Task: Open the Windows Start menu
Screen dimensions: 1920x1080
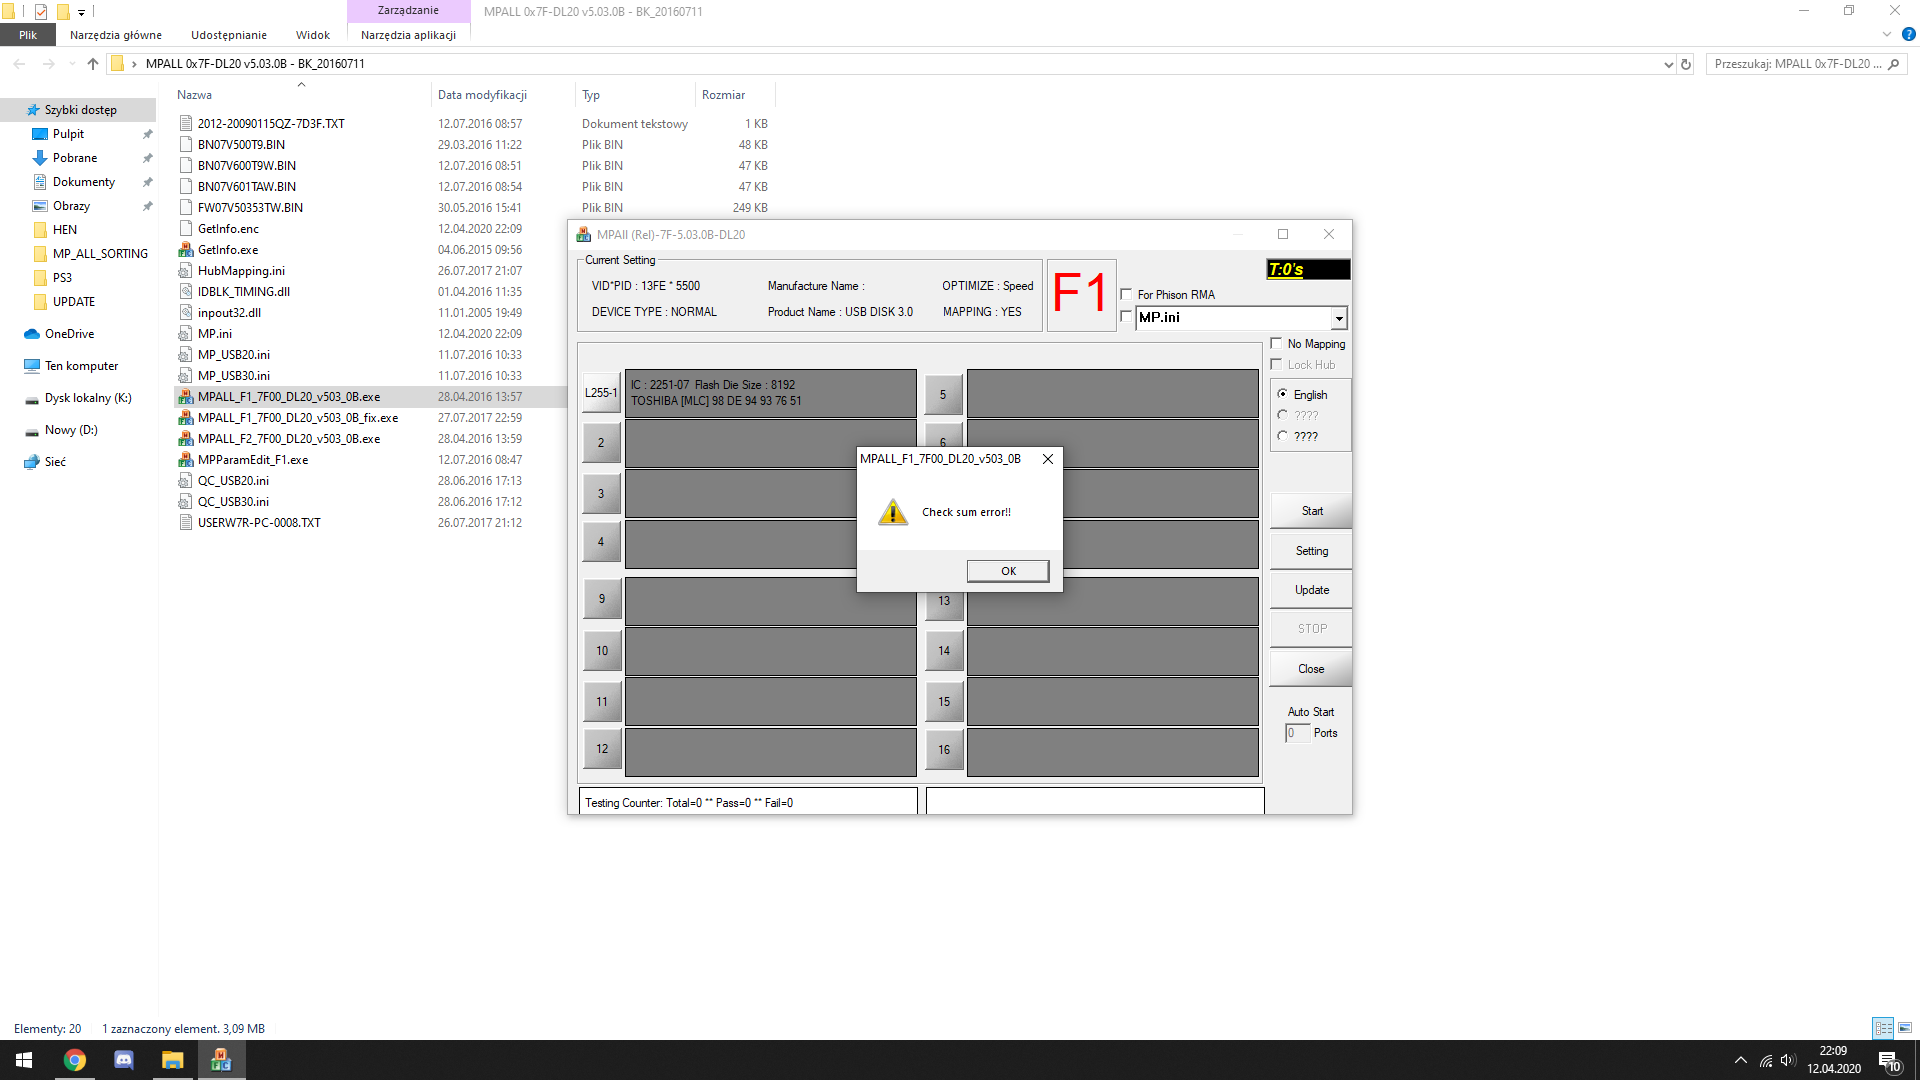Action: pyautogui.click(x=24, y=1060)
